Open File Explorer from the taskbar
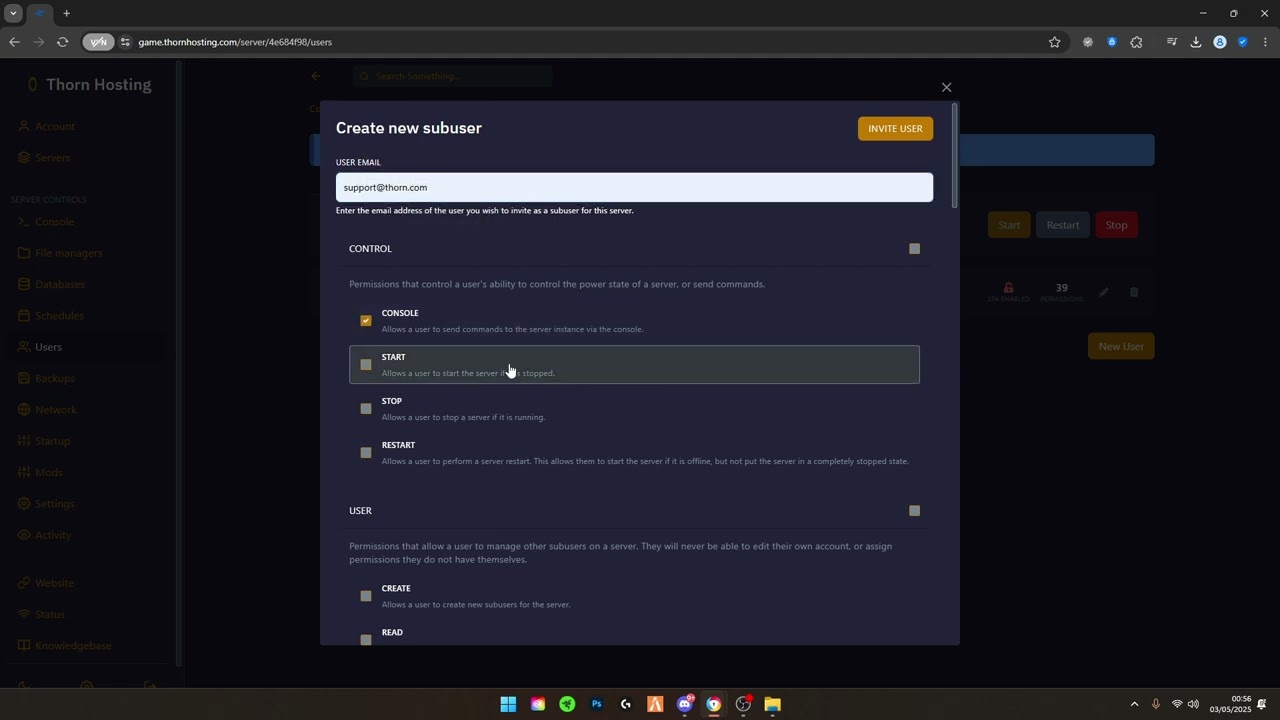This screenshot has width=1280, height=720. (x=773, y=704)
